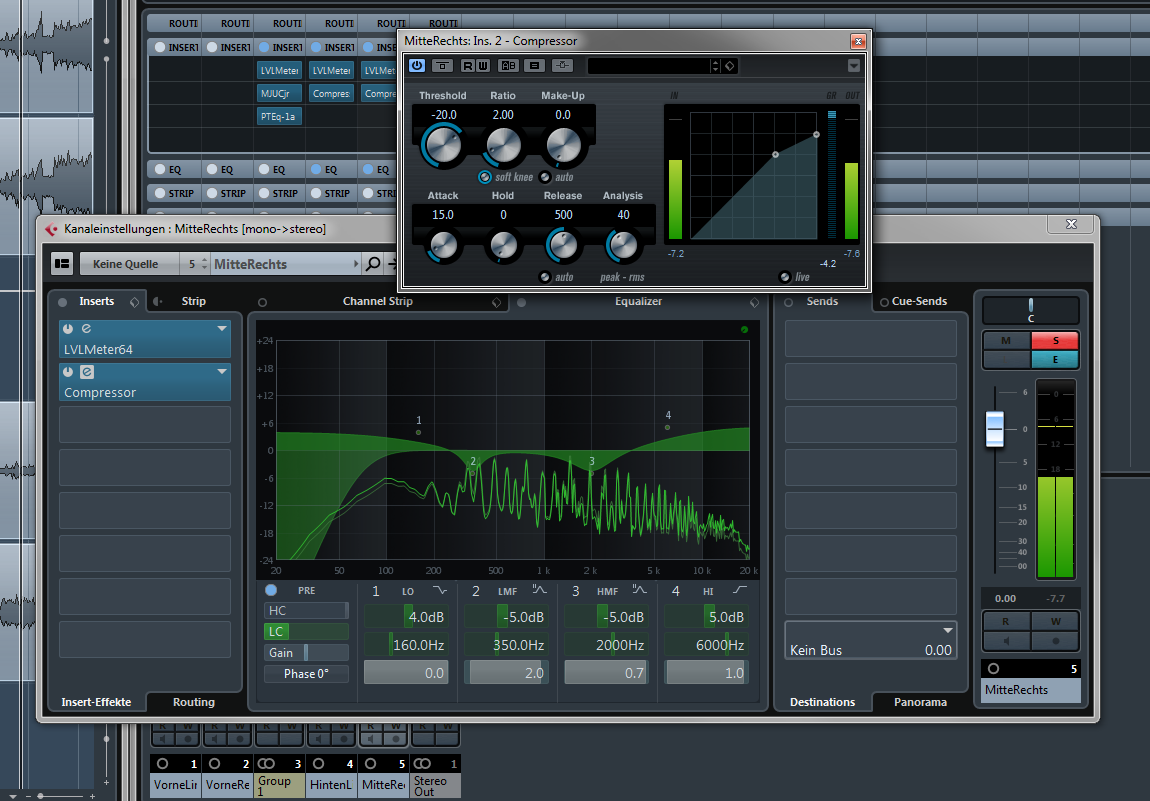The height and width of the screenshot is (801, 1150).
Task: Click the Write automation W button in channel fader section
Action: 1055,621
